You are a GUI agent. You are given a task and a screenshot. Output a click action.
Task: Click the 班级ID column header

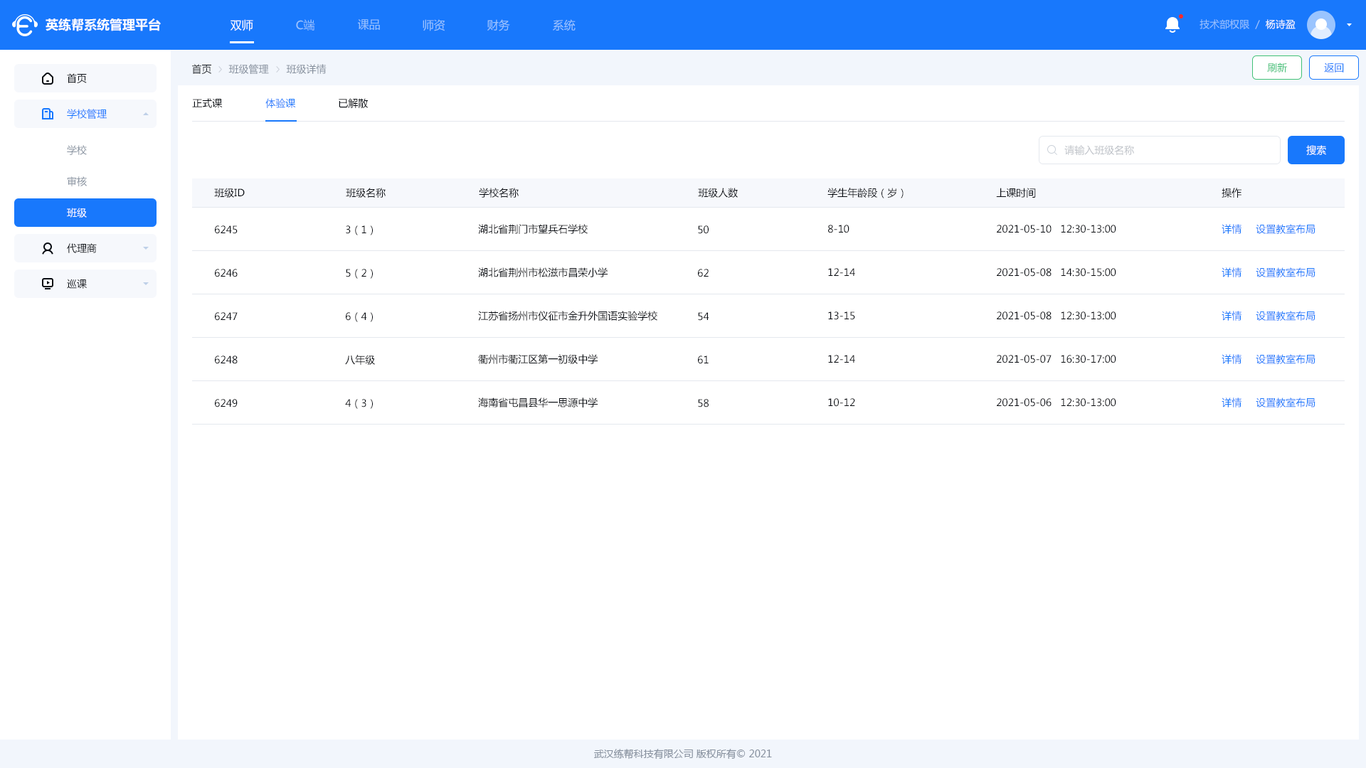(x=229, y=193)
